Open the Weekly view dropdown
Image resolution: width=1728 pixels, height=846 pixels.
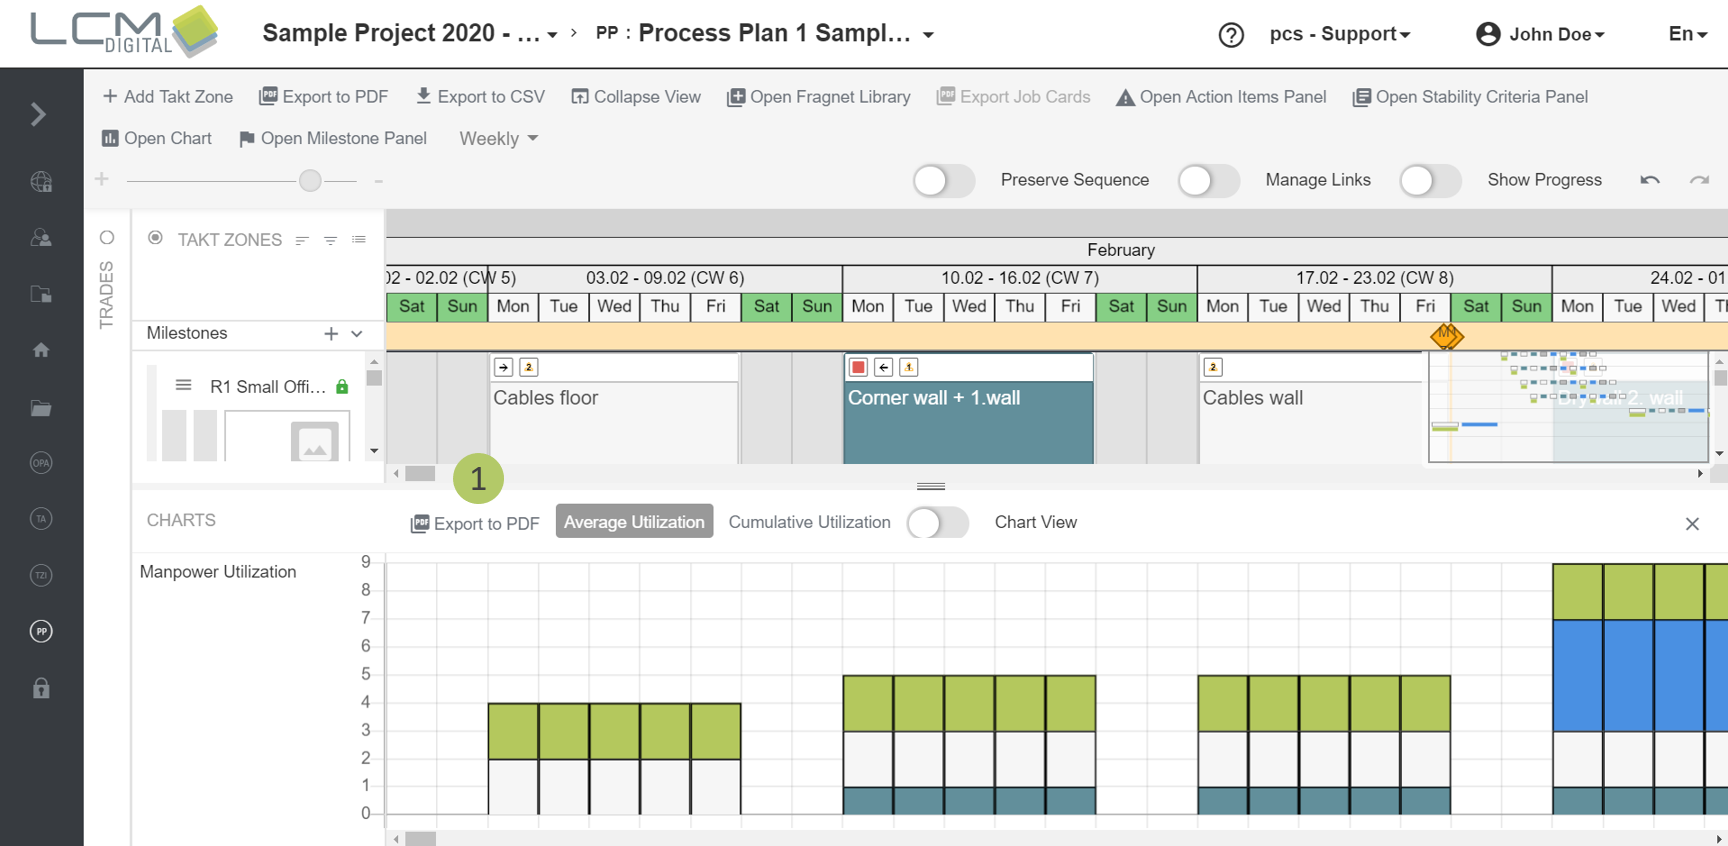pyautogui.click(x=498, y=139)
